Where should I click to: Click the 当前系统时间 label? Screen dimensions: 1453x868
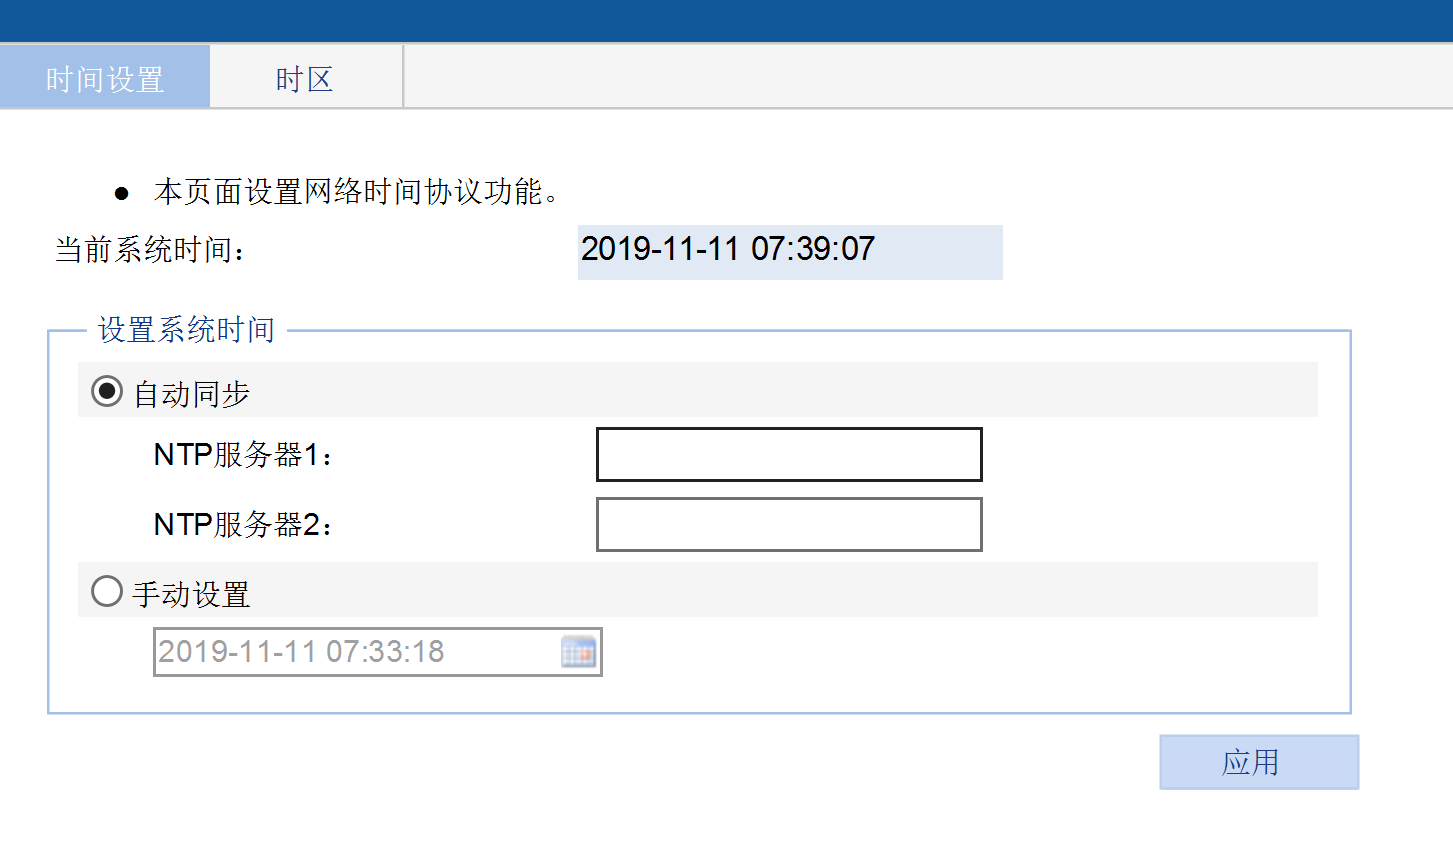tap(150, 250)
